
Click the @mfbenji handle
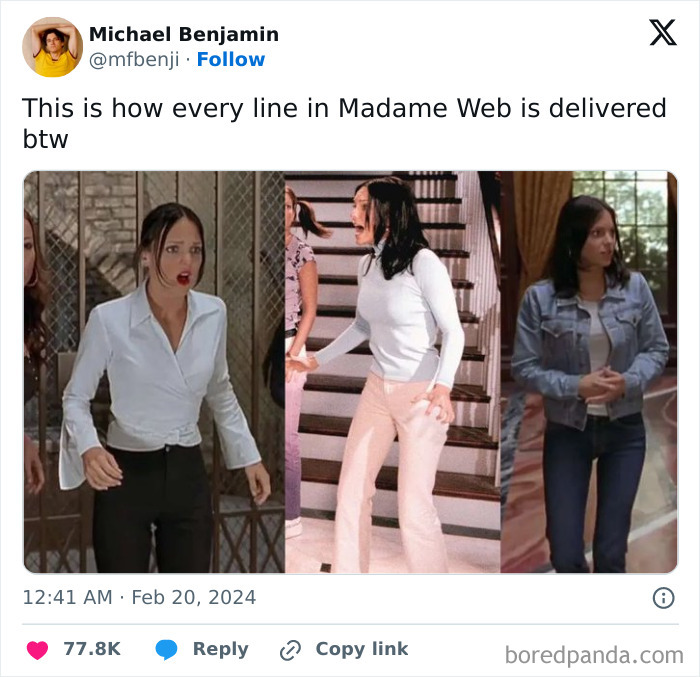(134, 60)
